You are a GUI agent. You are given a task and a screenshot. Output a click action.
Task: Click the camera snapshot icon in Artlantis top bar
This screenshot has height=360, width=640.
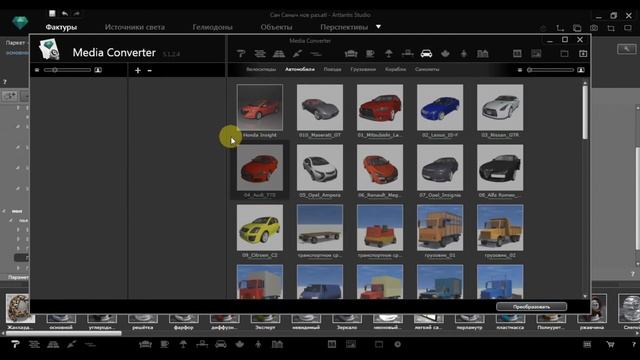594,28
